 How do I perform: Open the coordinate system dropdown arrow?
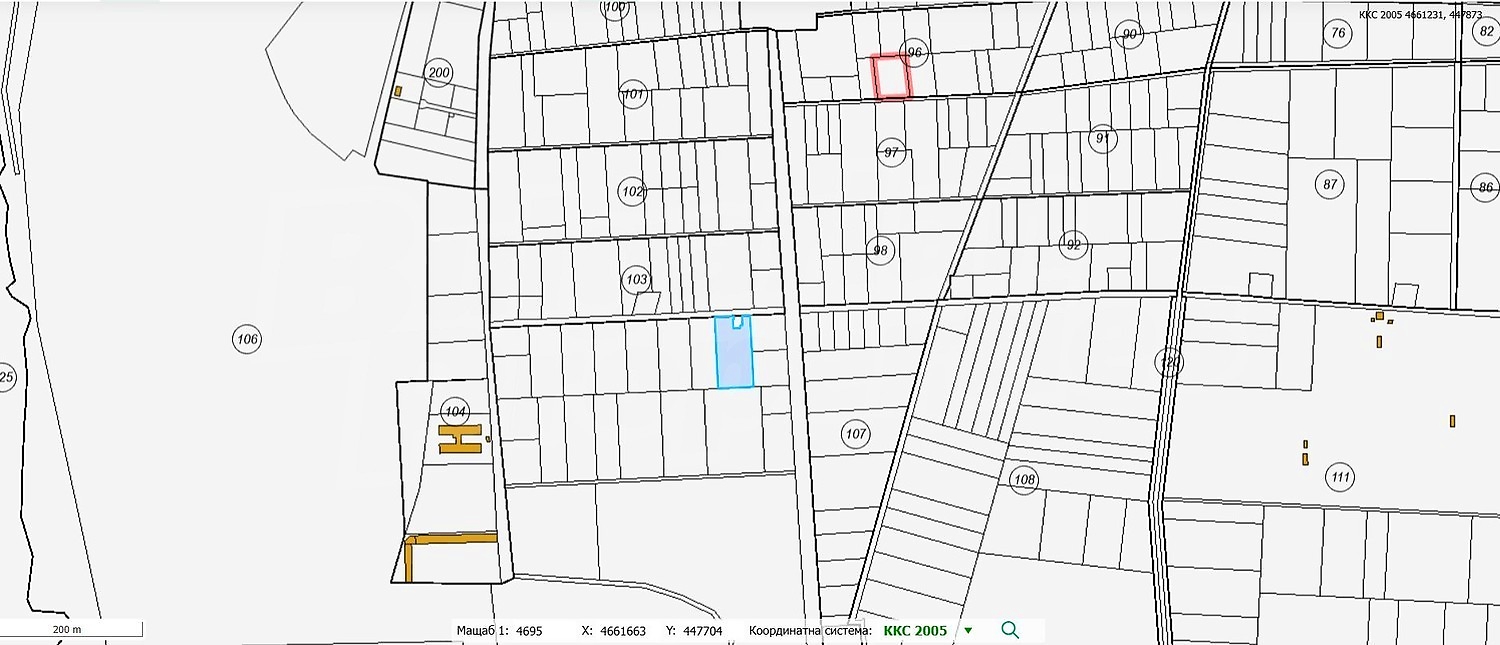coord(967,630)
